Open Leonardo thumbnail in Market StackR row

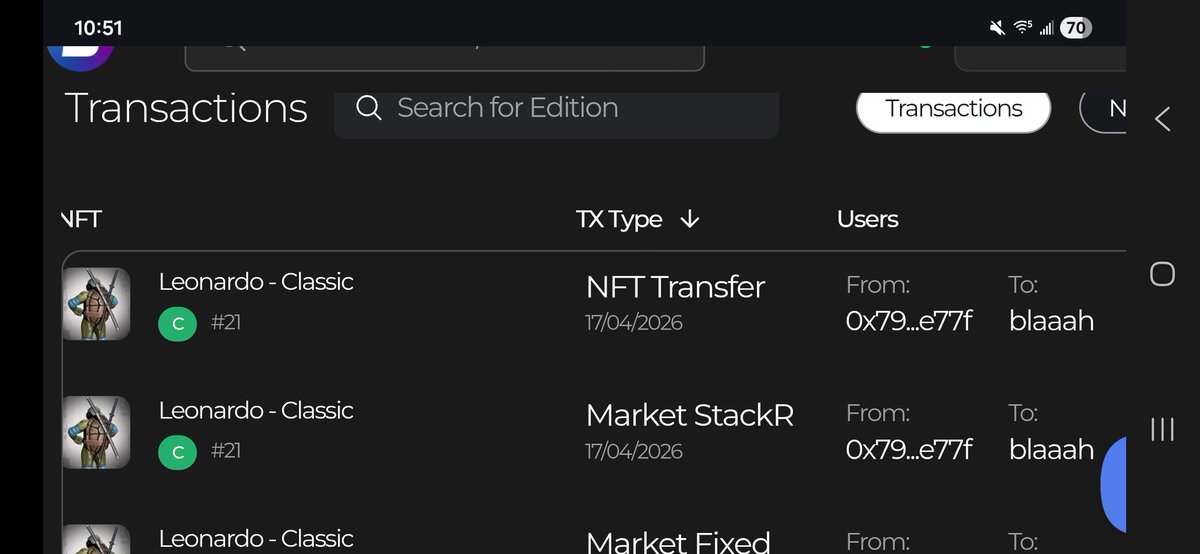point(97,432)
